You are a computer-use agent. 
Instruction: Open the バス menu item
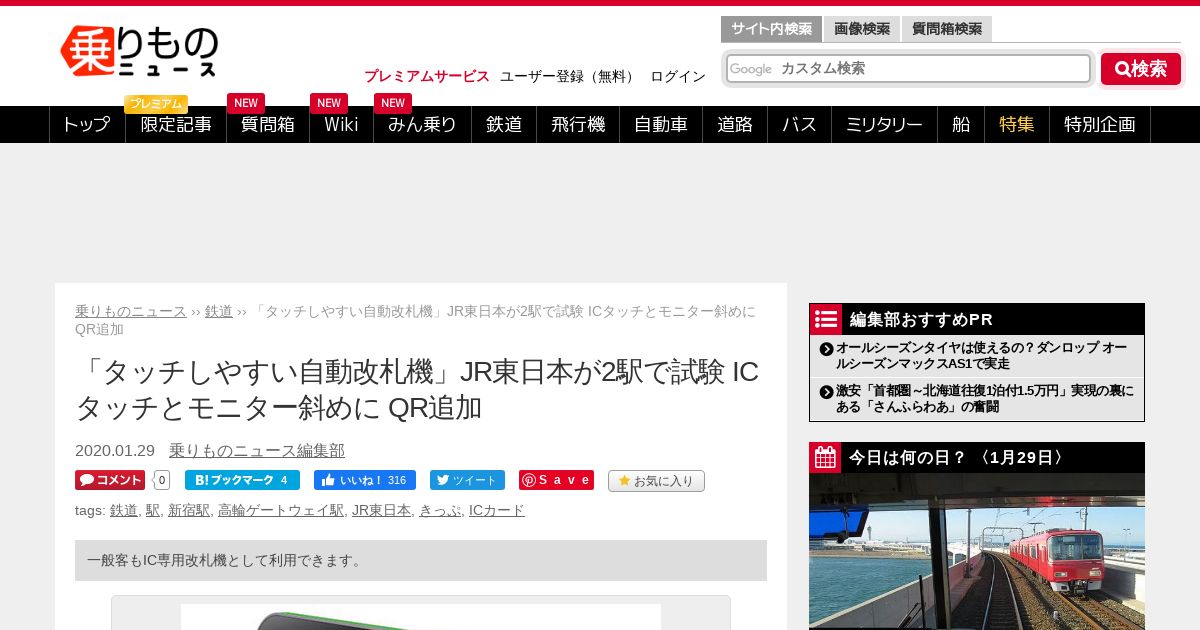coord(799,124)
